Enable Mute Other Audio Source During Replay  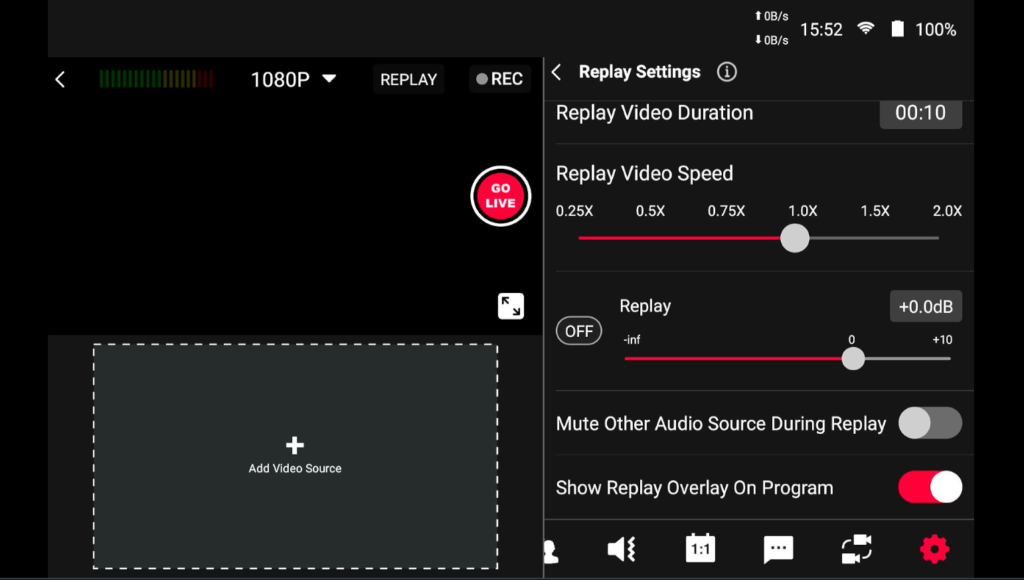pyautogui.click(x=930, y=423)
